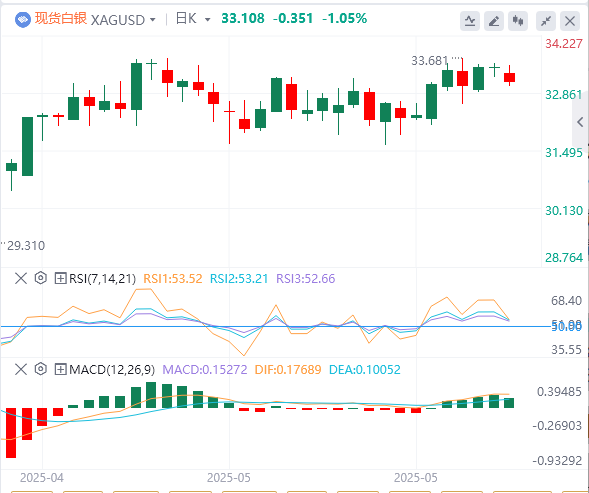Click the 33.681 high price label
The height and width of the screenshot is (493, 589).
[430, 60]
